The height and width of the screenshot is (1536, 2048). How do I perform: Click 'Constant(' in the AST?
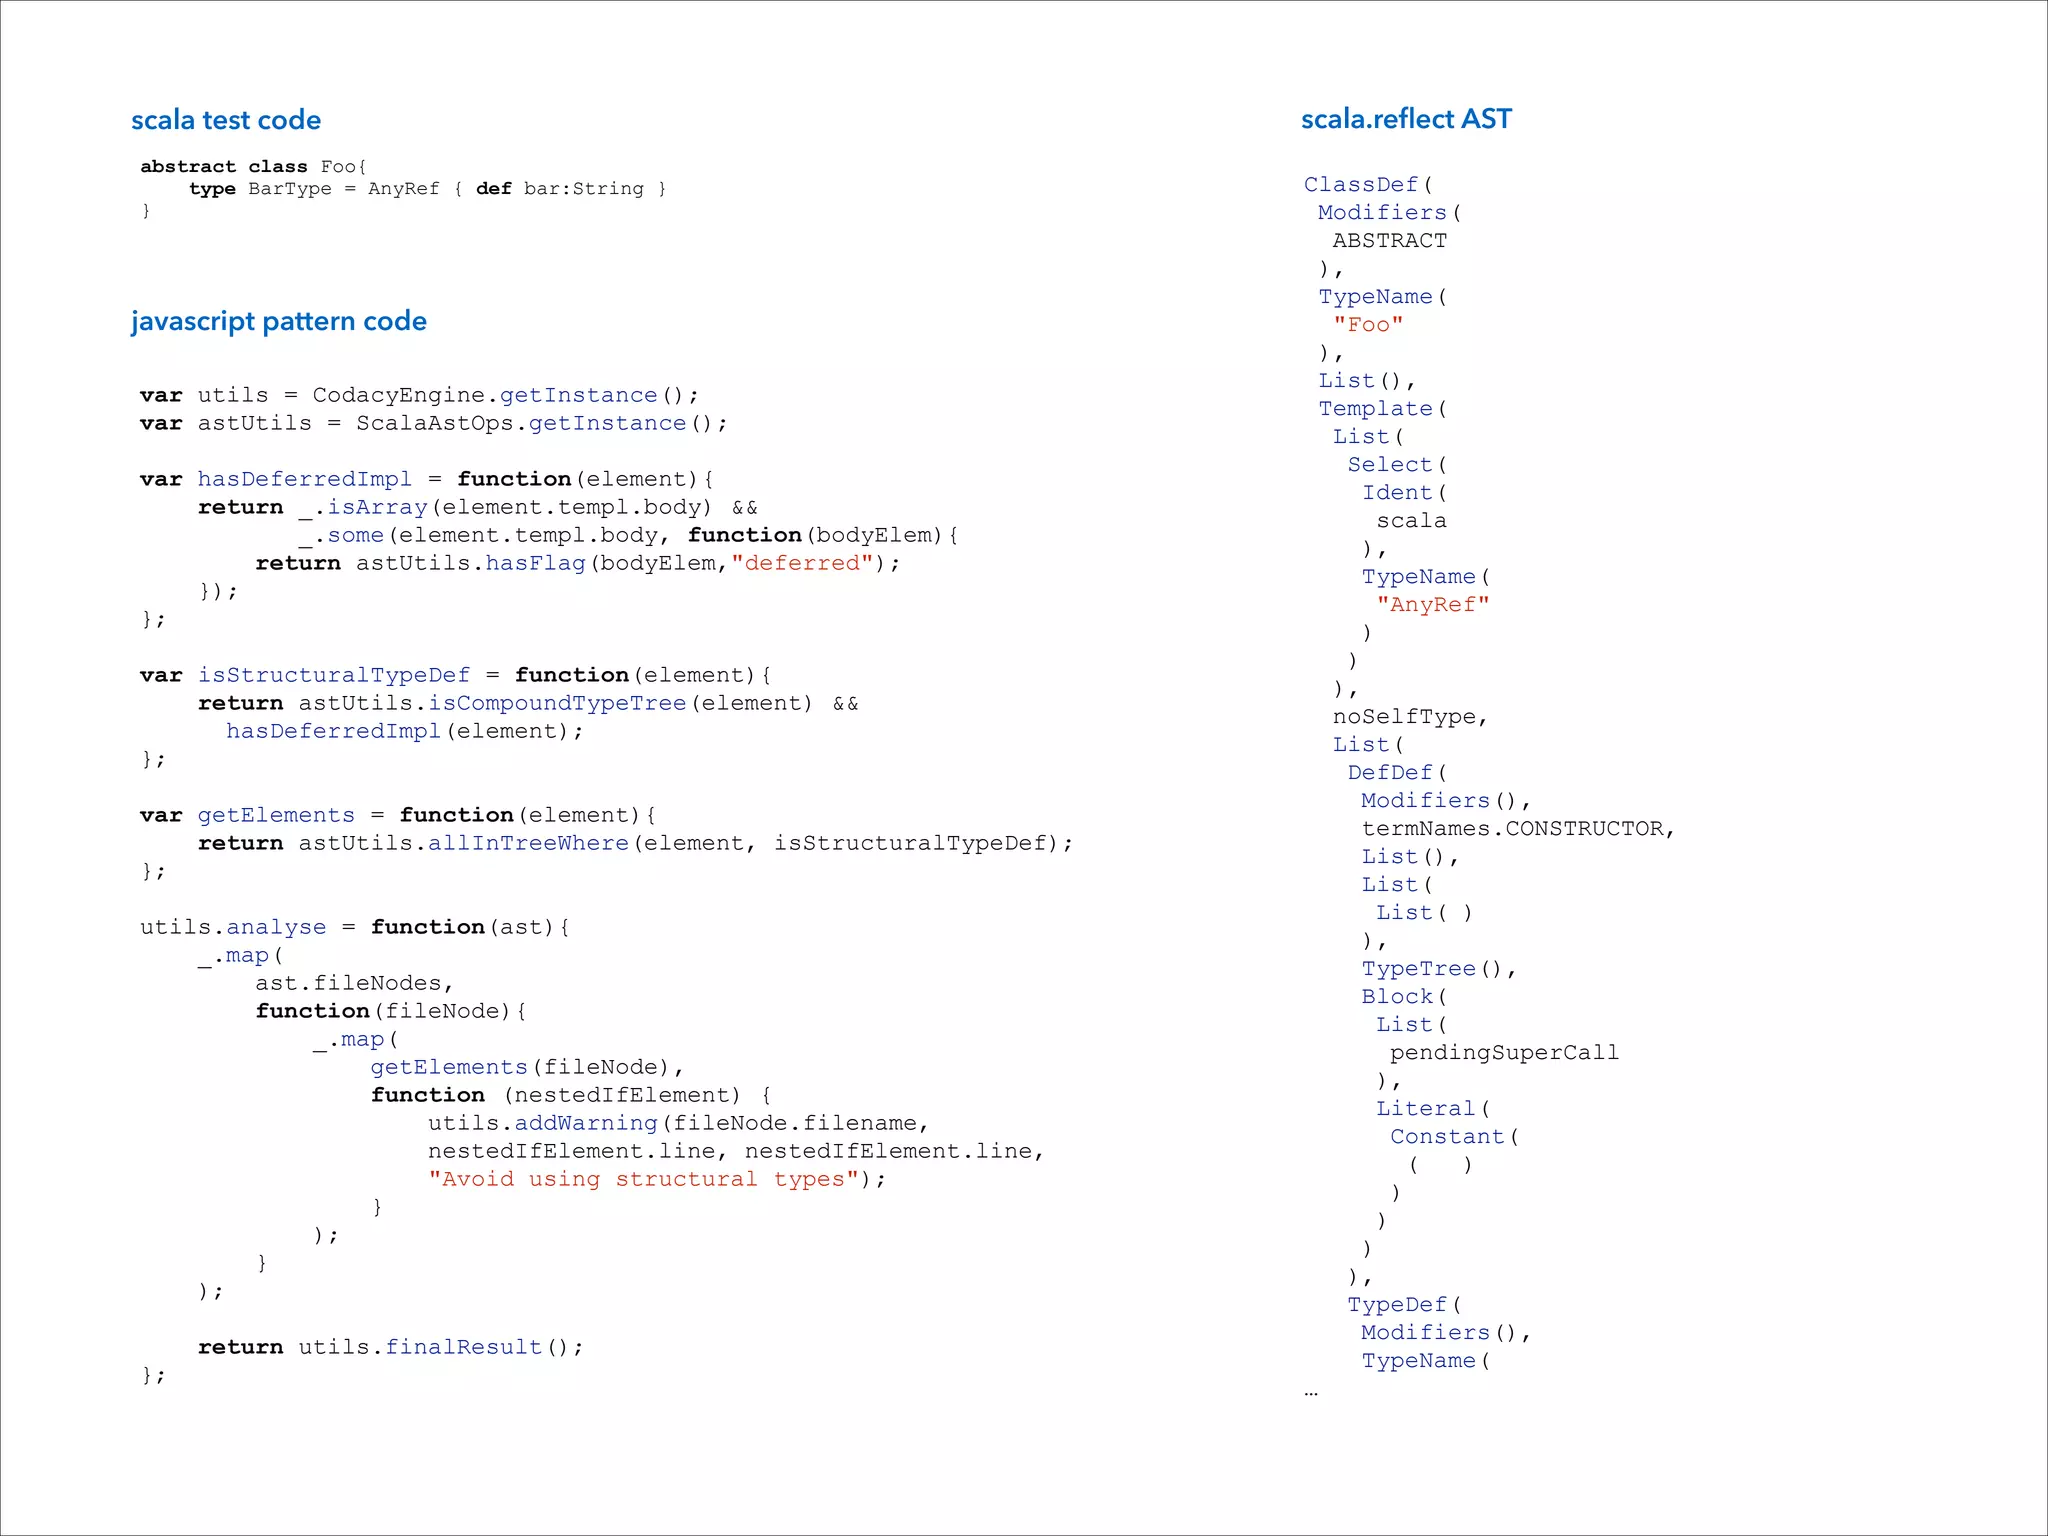coord(1454,1137)
